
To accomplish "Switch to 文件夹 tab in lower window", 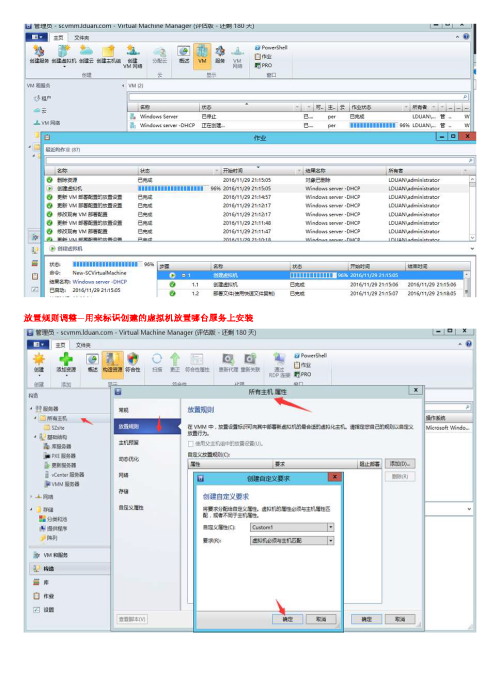I will pos(83,345).
